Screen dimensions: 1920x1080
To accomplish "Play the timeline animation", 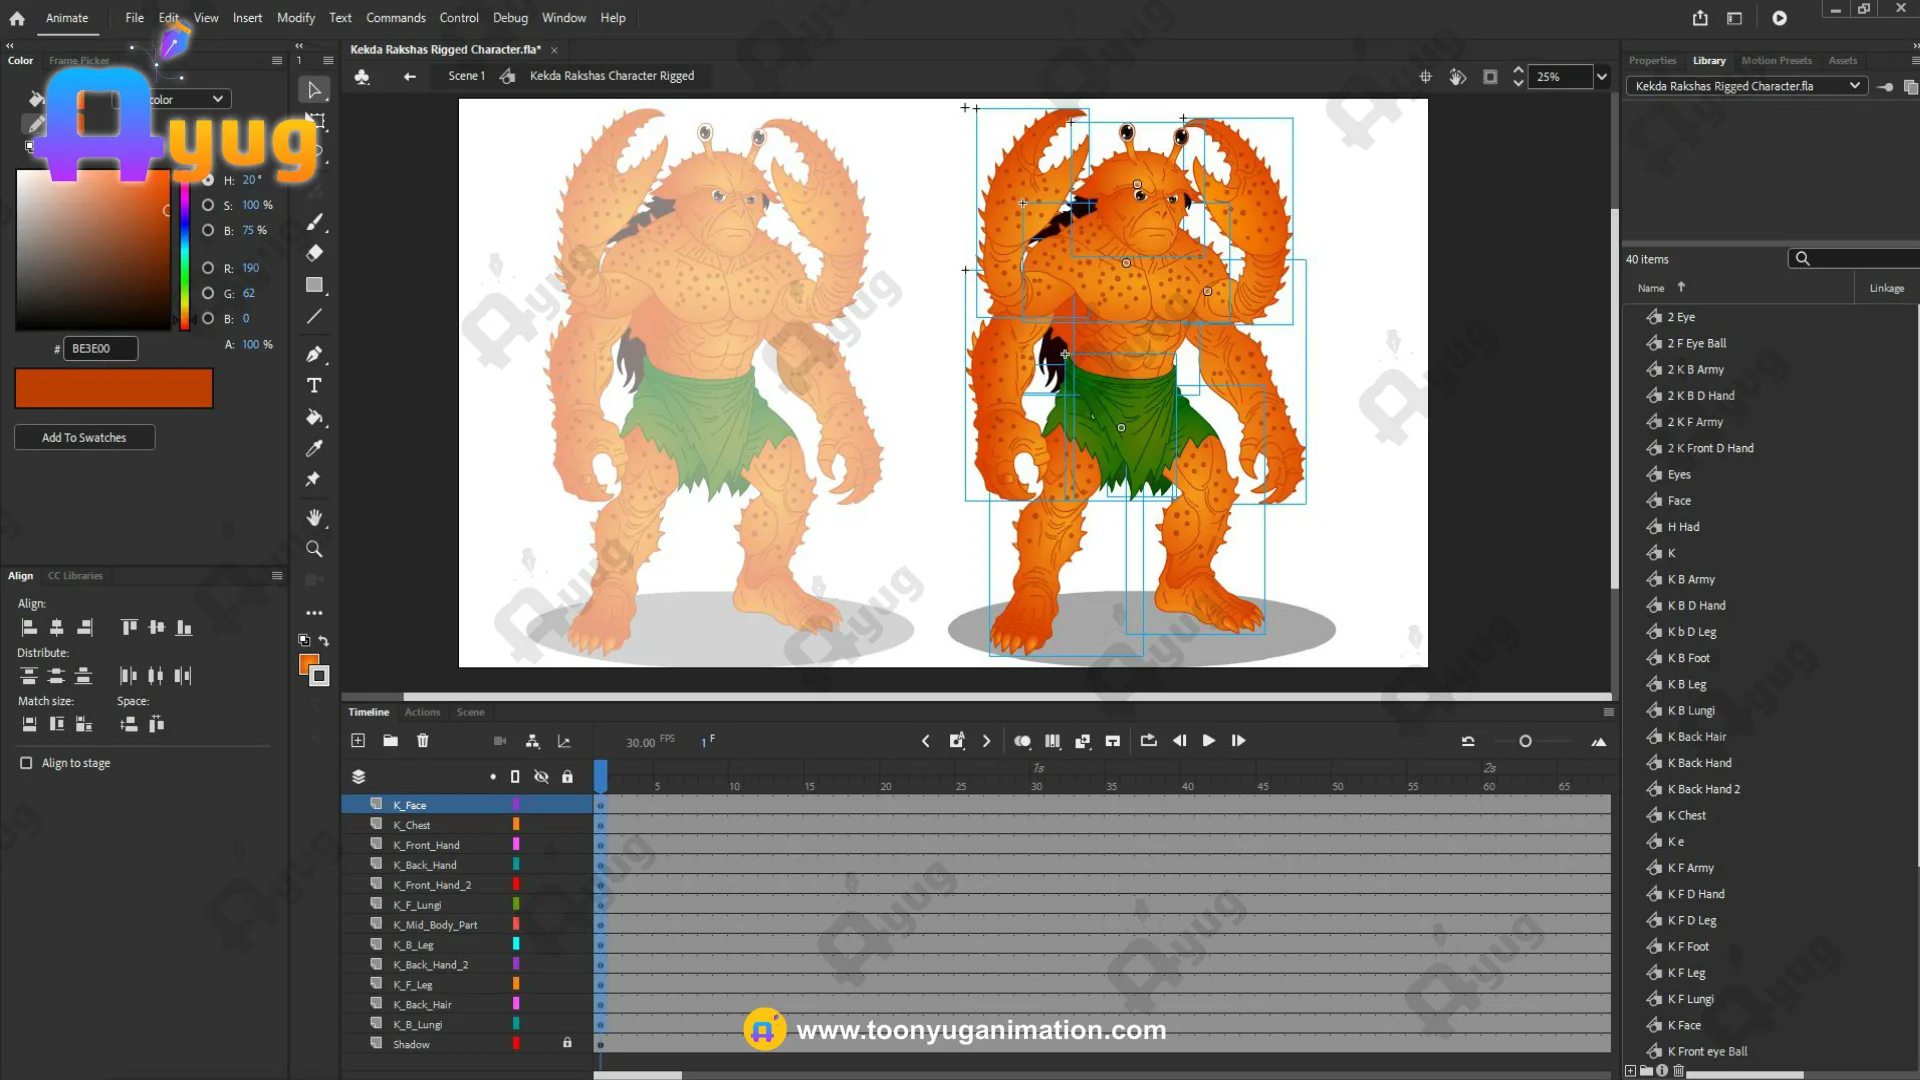I will tap(1208, 741).
